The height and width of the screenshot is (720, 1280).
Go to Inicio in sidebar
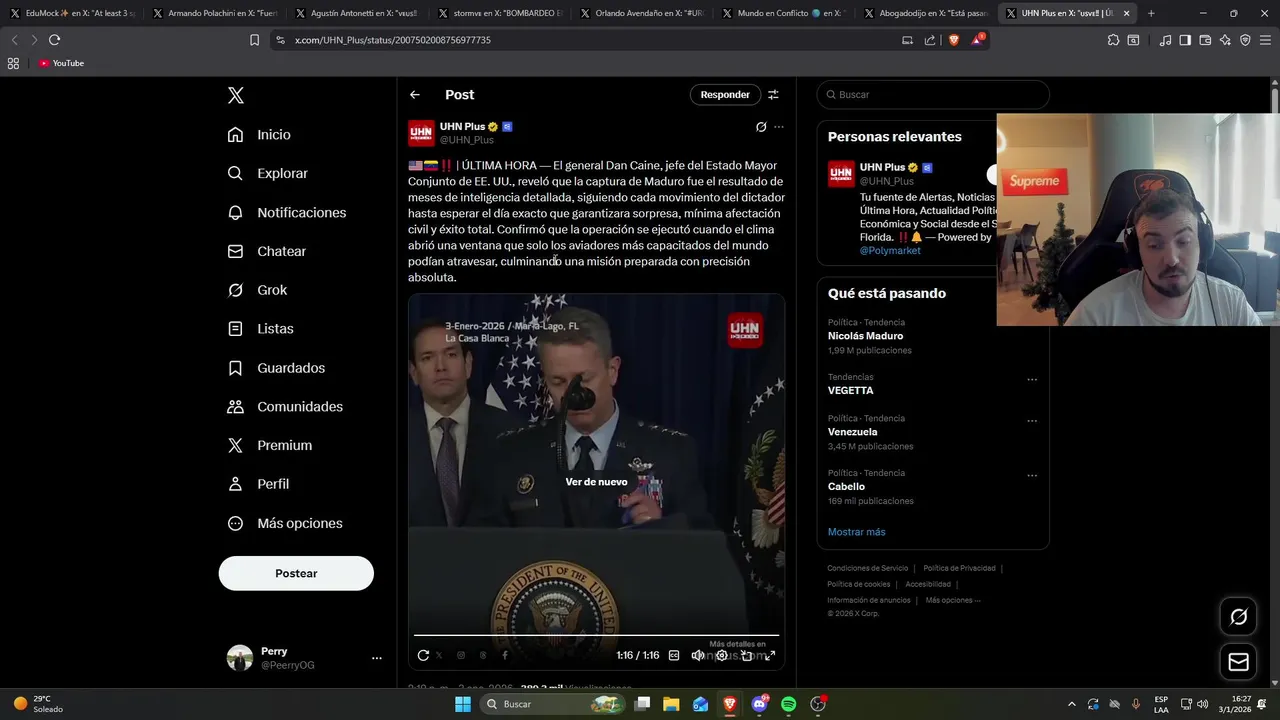pos(259,134)
